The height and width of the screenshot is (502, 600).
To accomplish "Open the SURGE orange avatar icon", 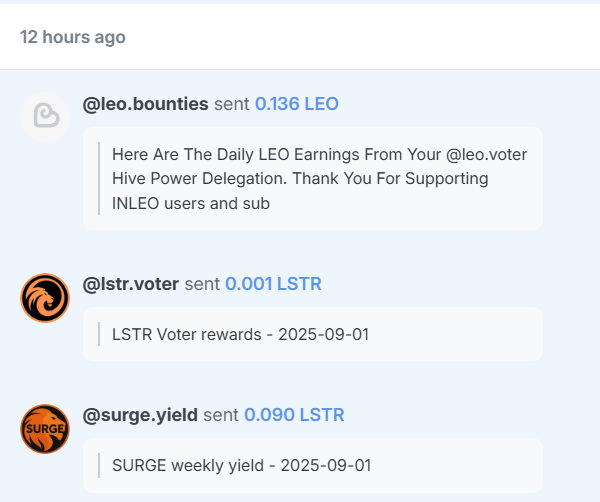I will click(45, 428).
